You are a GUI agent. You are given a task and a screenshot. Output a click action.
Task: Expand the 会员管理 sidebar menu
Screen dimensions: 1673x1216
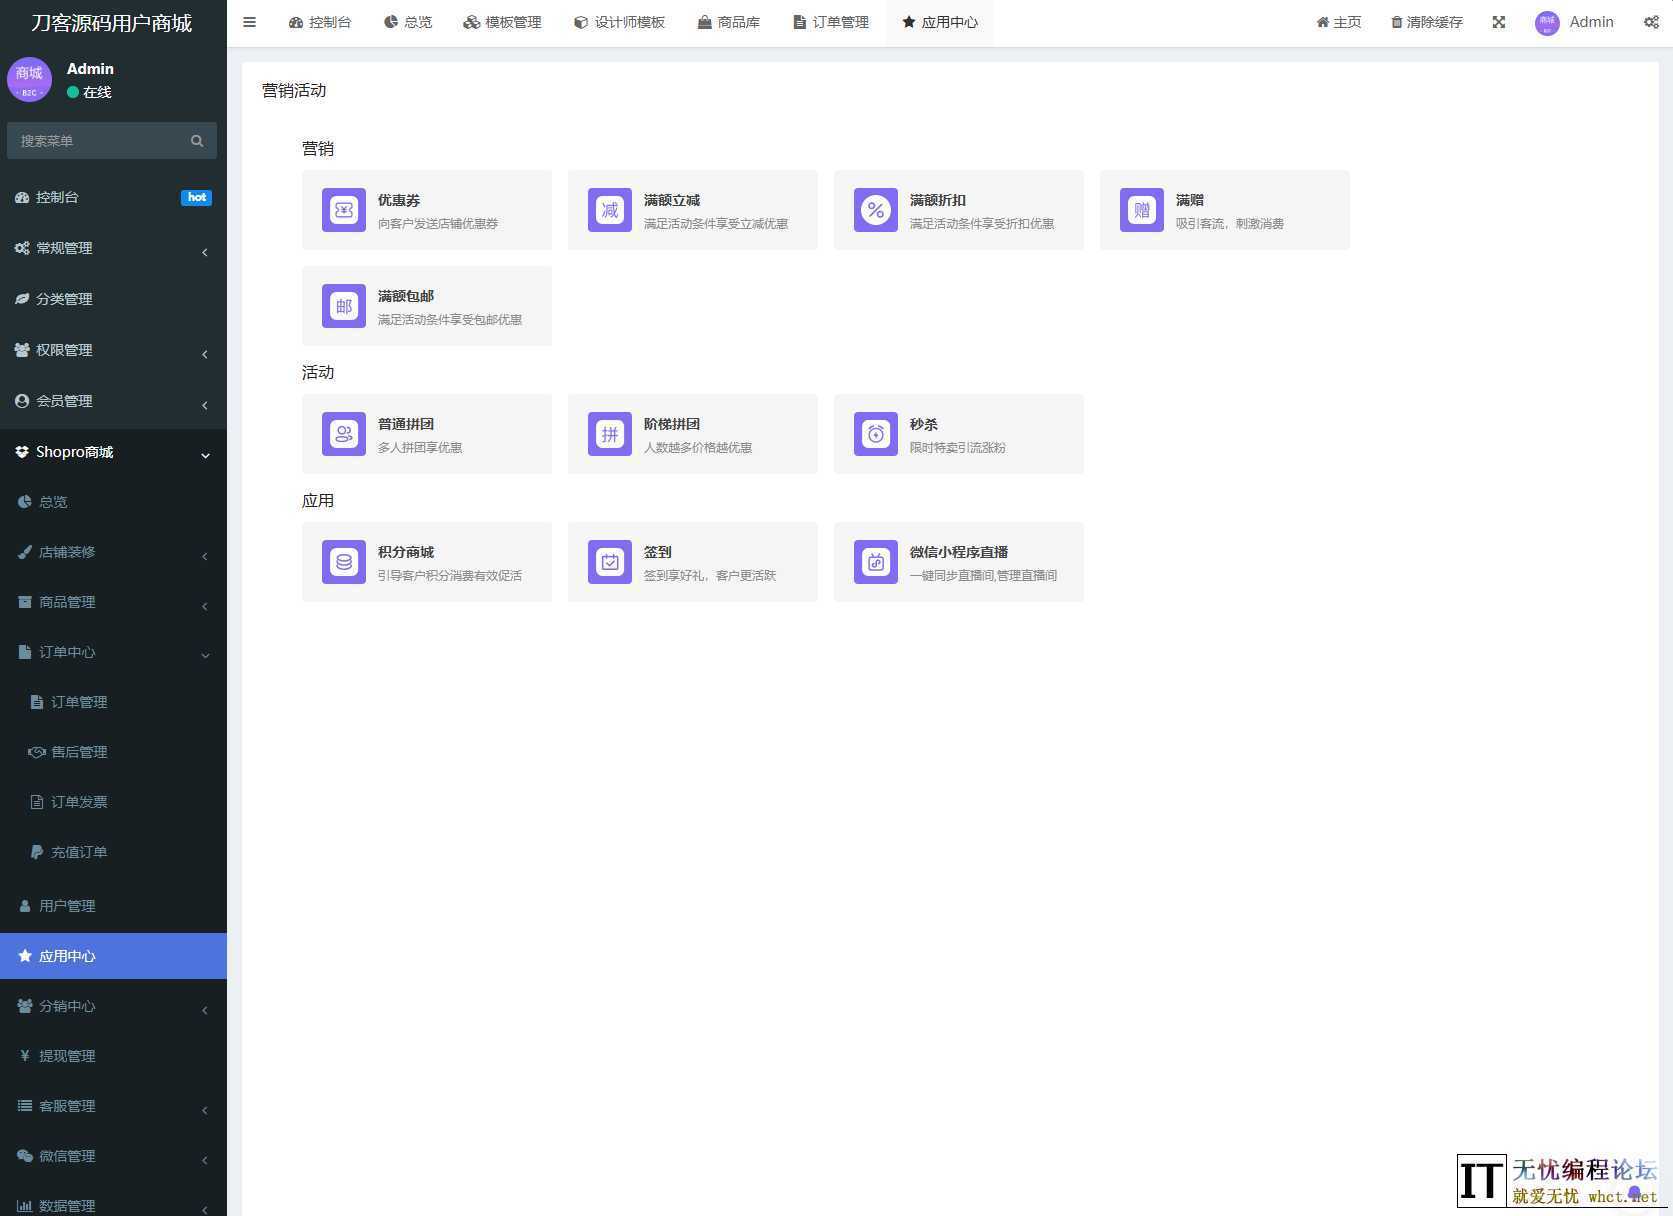pos(113,401)
